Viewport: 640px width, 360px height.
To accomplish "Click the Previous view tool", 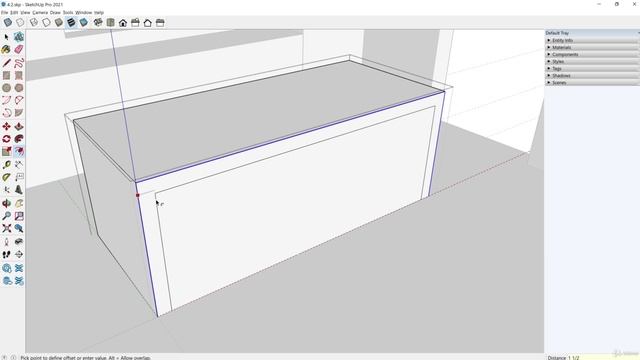I will (19, 229).
